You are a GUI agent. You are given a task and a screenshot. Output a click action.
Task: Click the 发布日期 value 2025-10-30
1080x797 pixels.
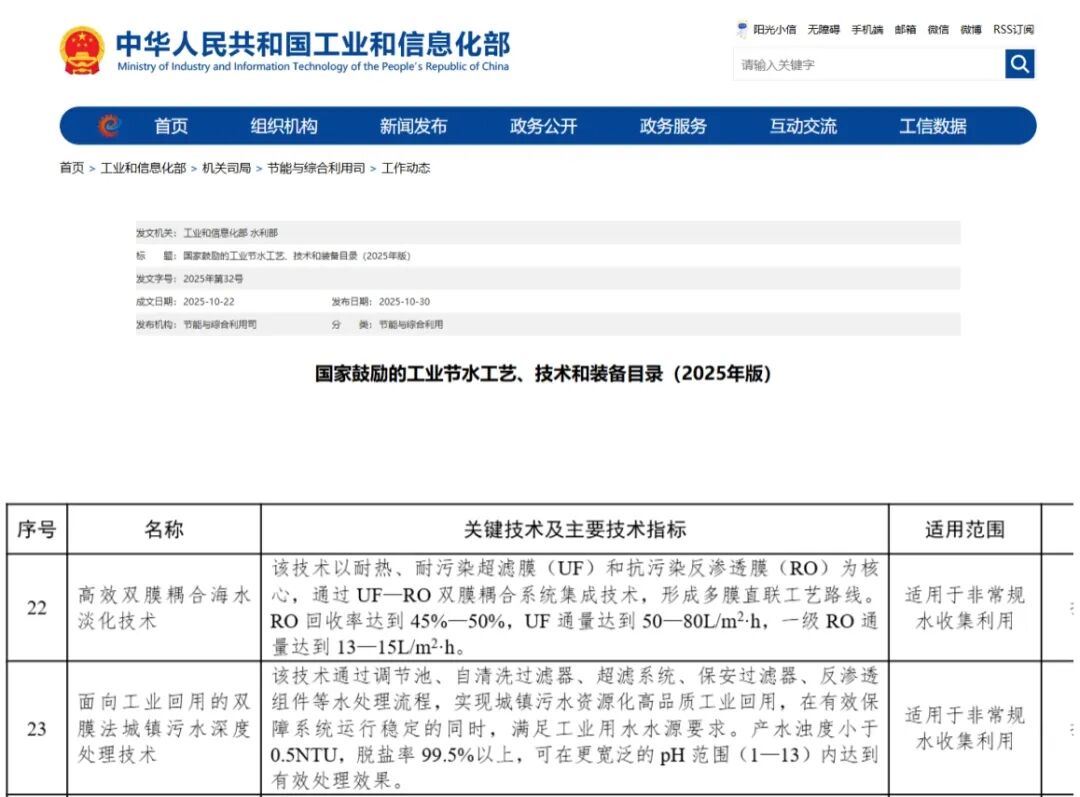404,302
